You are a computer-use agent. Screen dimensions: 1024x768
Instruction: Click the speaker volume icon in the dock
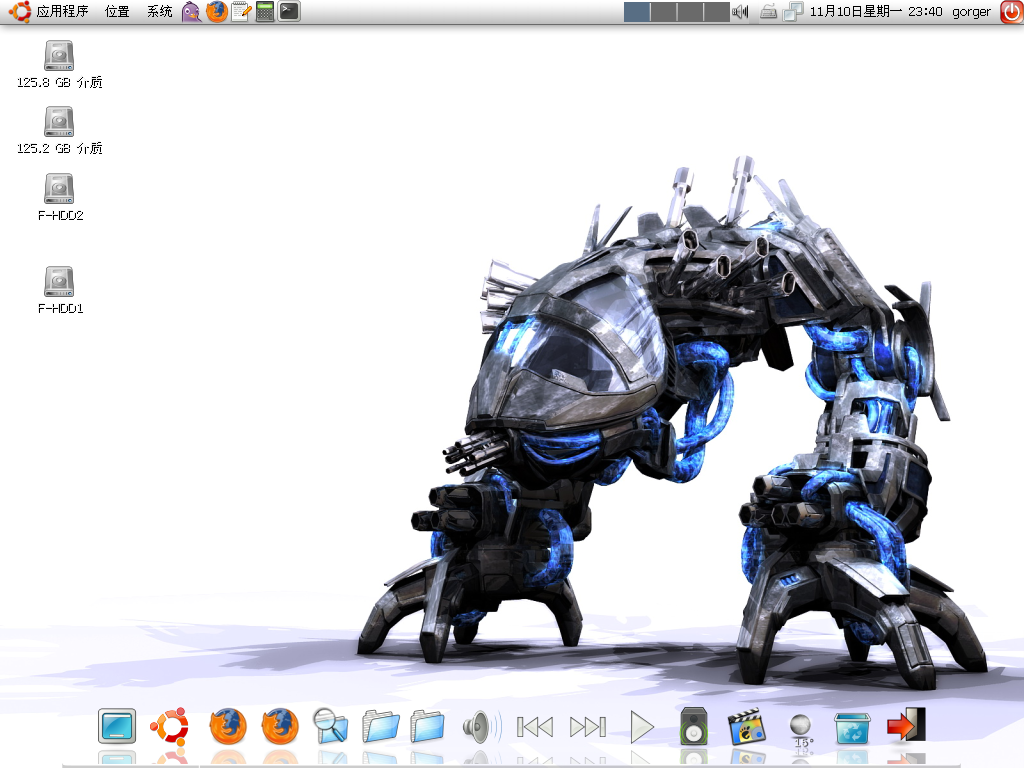point(482,727)
